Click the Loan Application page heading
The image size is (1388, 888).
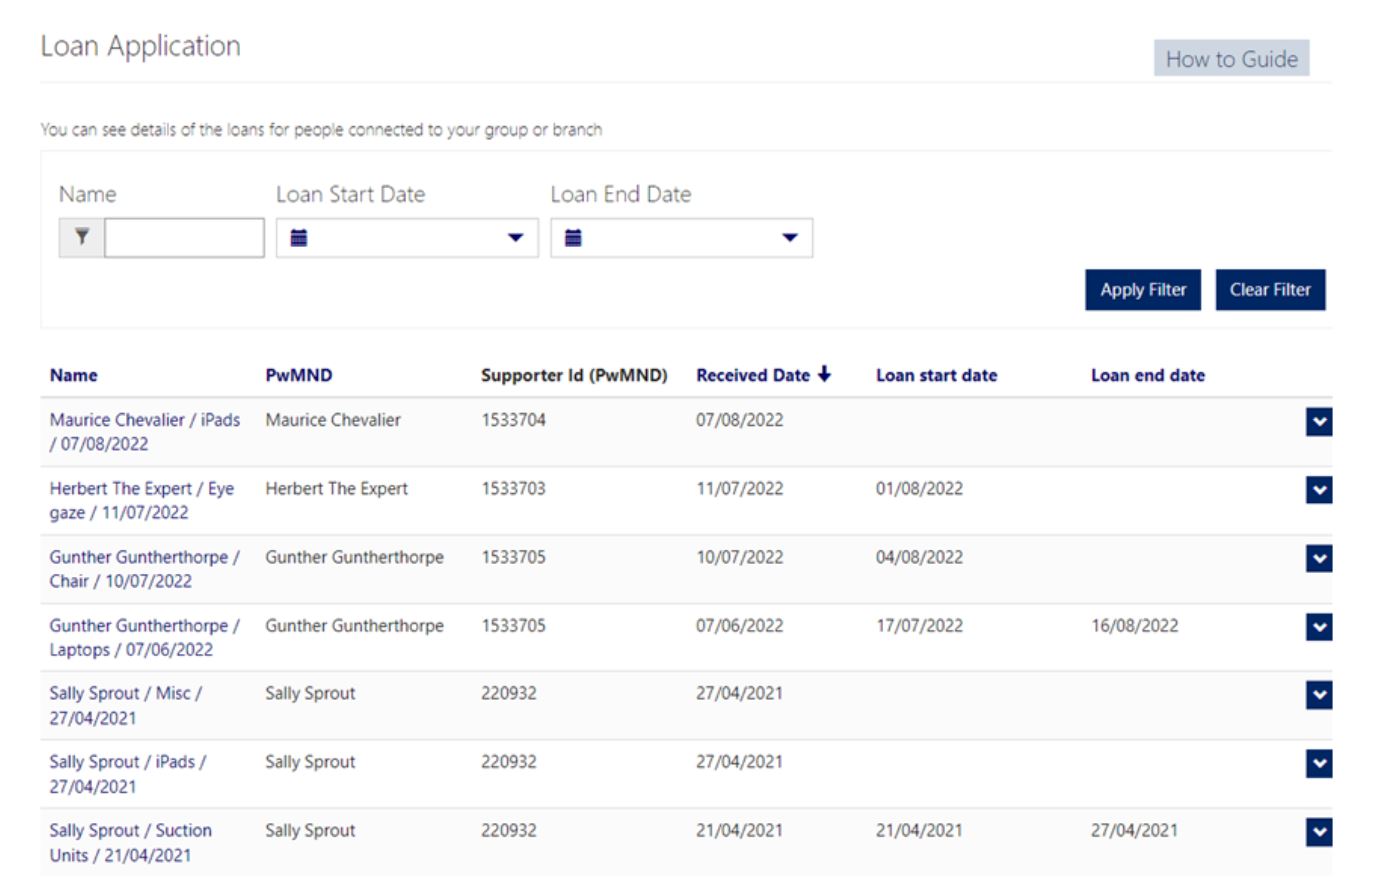140,47
